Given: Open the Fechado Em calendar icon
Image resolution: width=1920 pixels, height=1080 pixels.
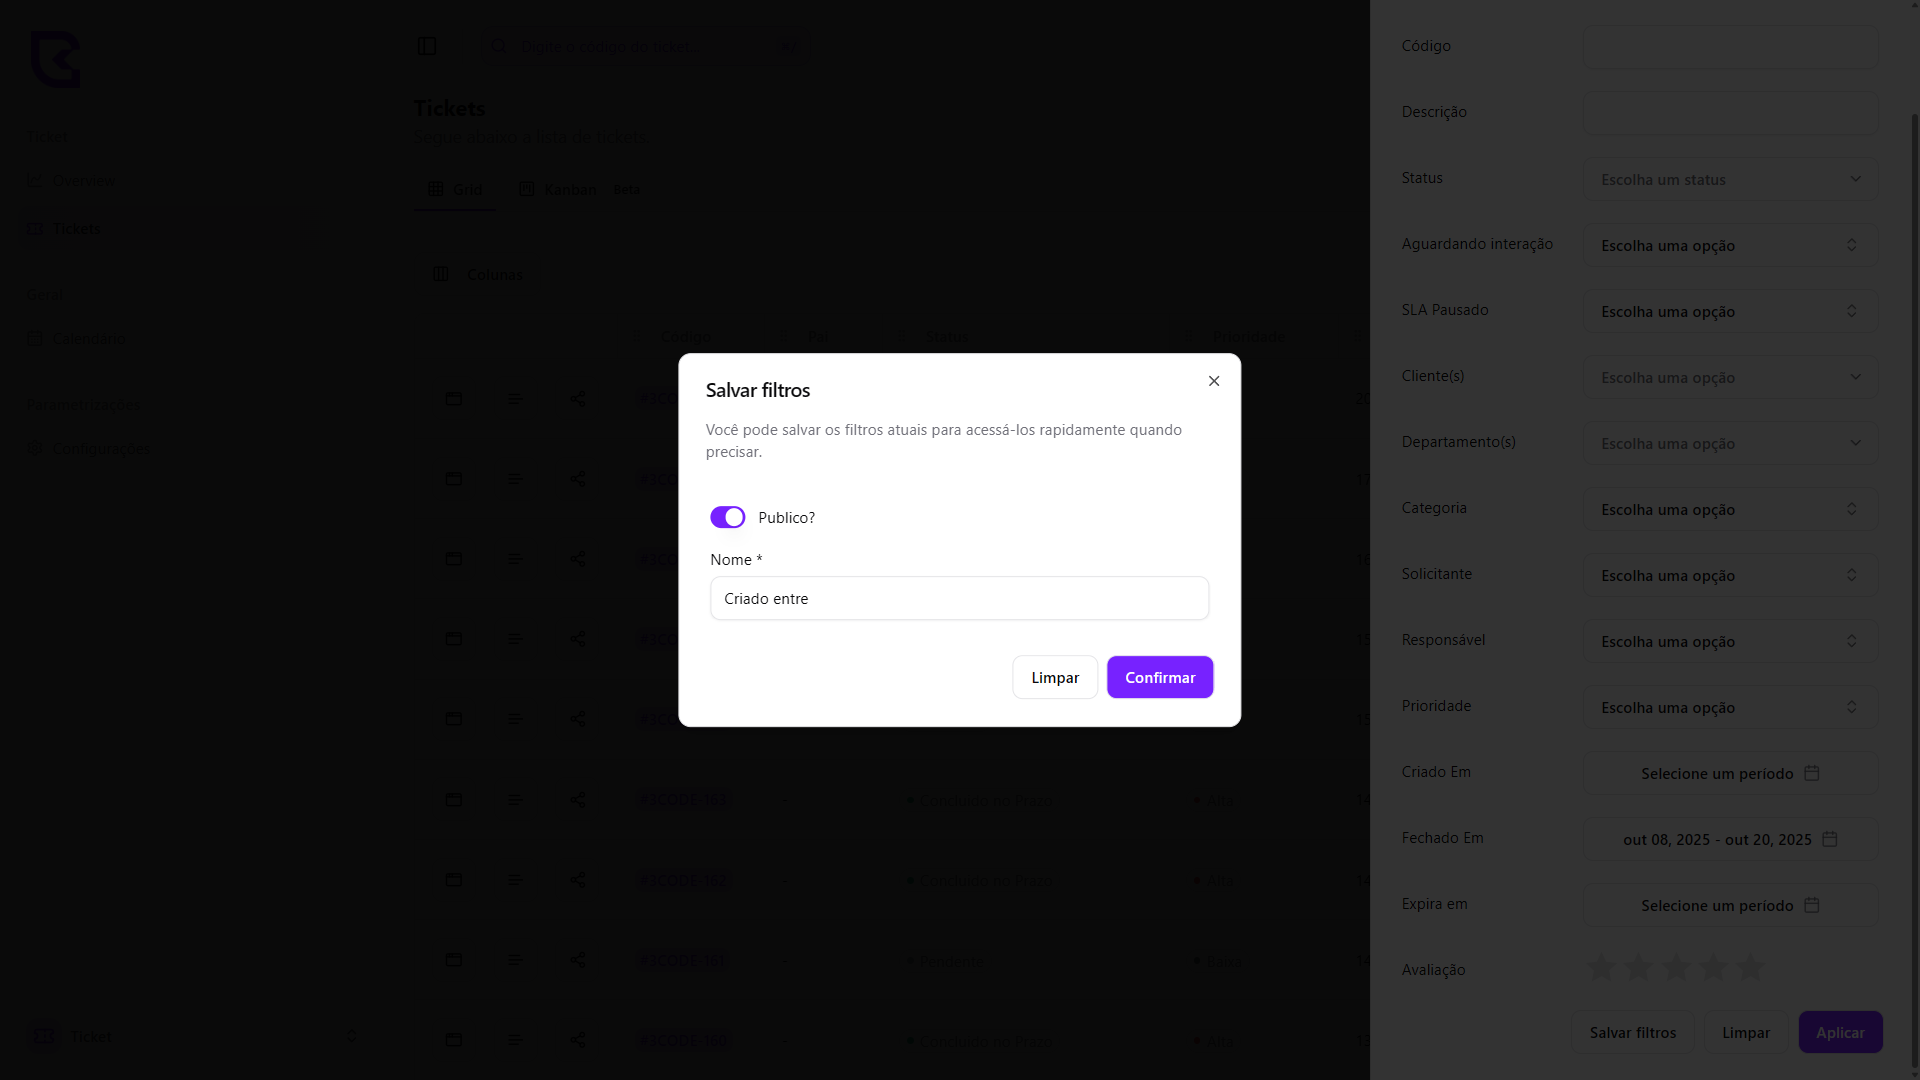Looking at the screenshot, I should pyautogui.click(x=1830, y=839).
